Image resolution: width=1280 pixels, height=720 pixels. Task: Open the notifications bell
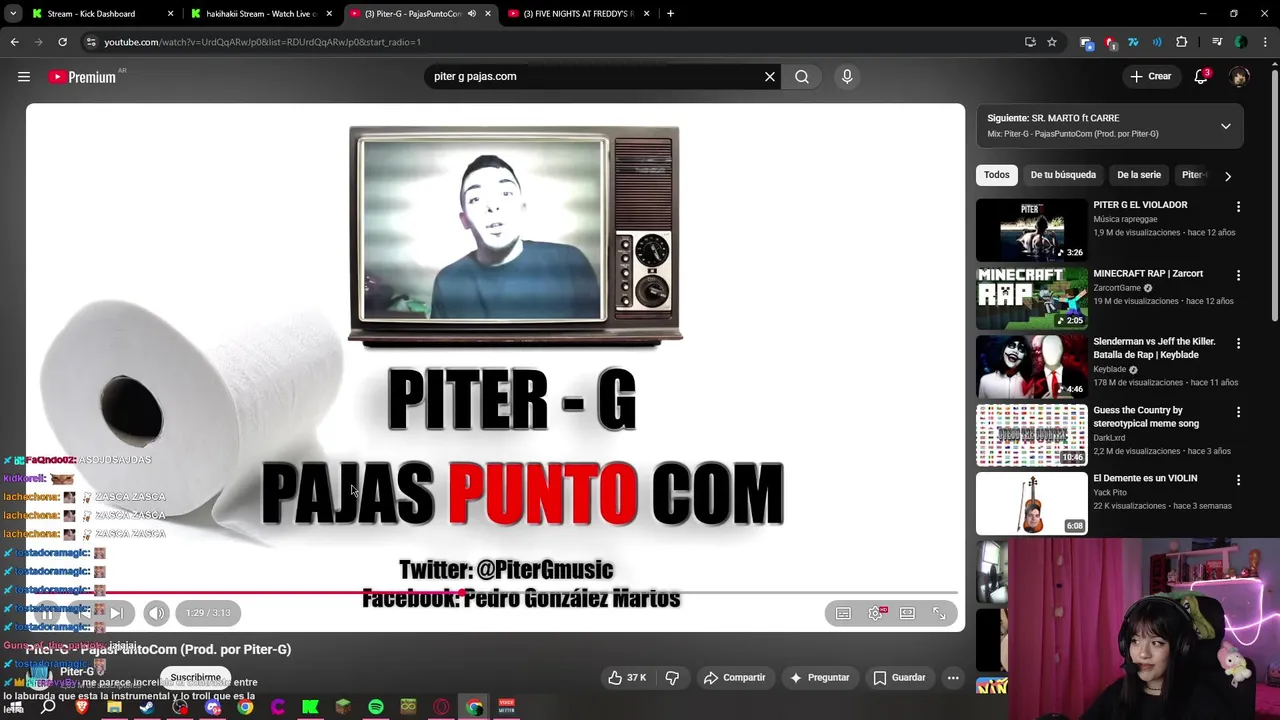[x=1201, y=77]
